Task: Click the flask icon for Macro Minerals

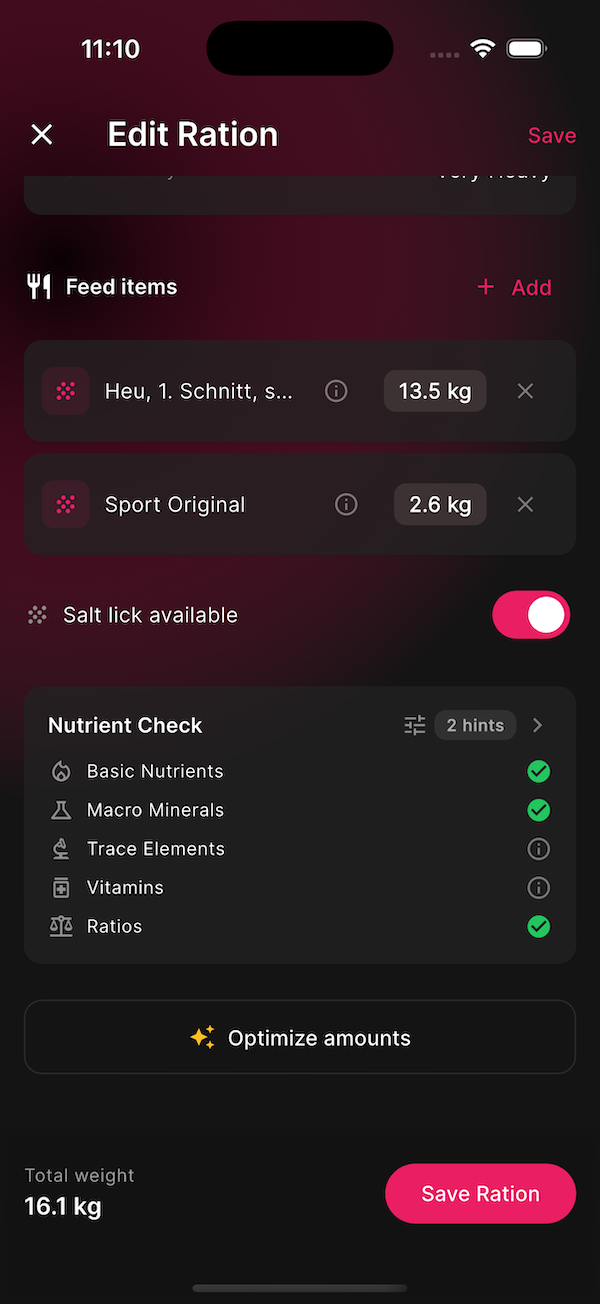Action: 60,810
